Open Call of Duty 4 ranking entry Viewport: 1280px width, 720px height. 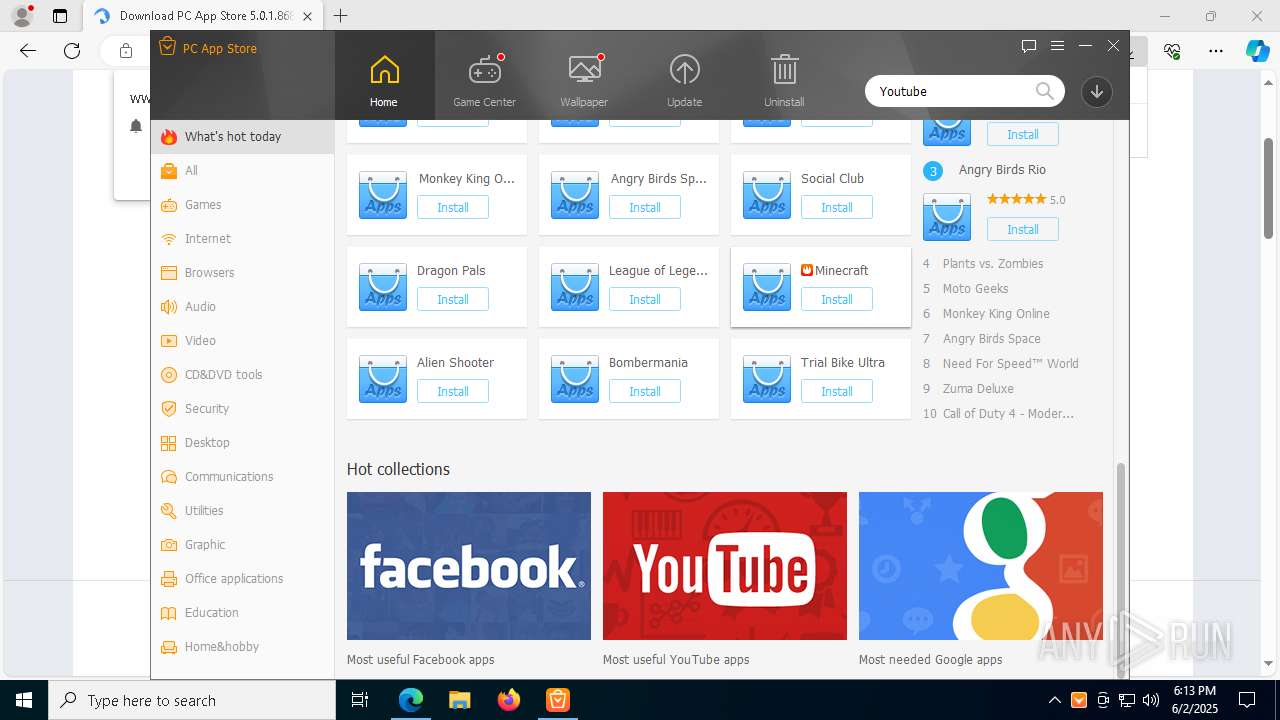pos(1008,414)
